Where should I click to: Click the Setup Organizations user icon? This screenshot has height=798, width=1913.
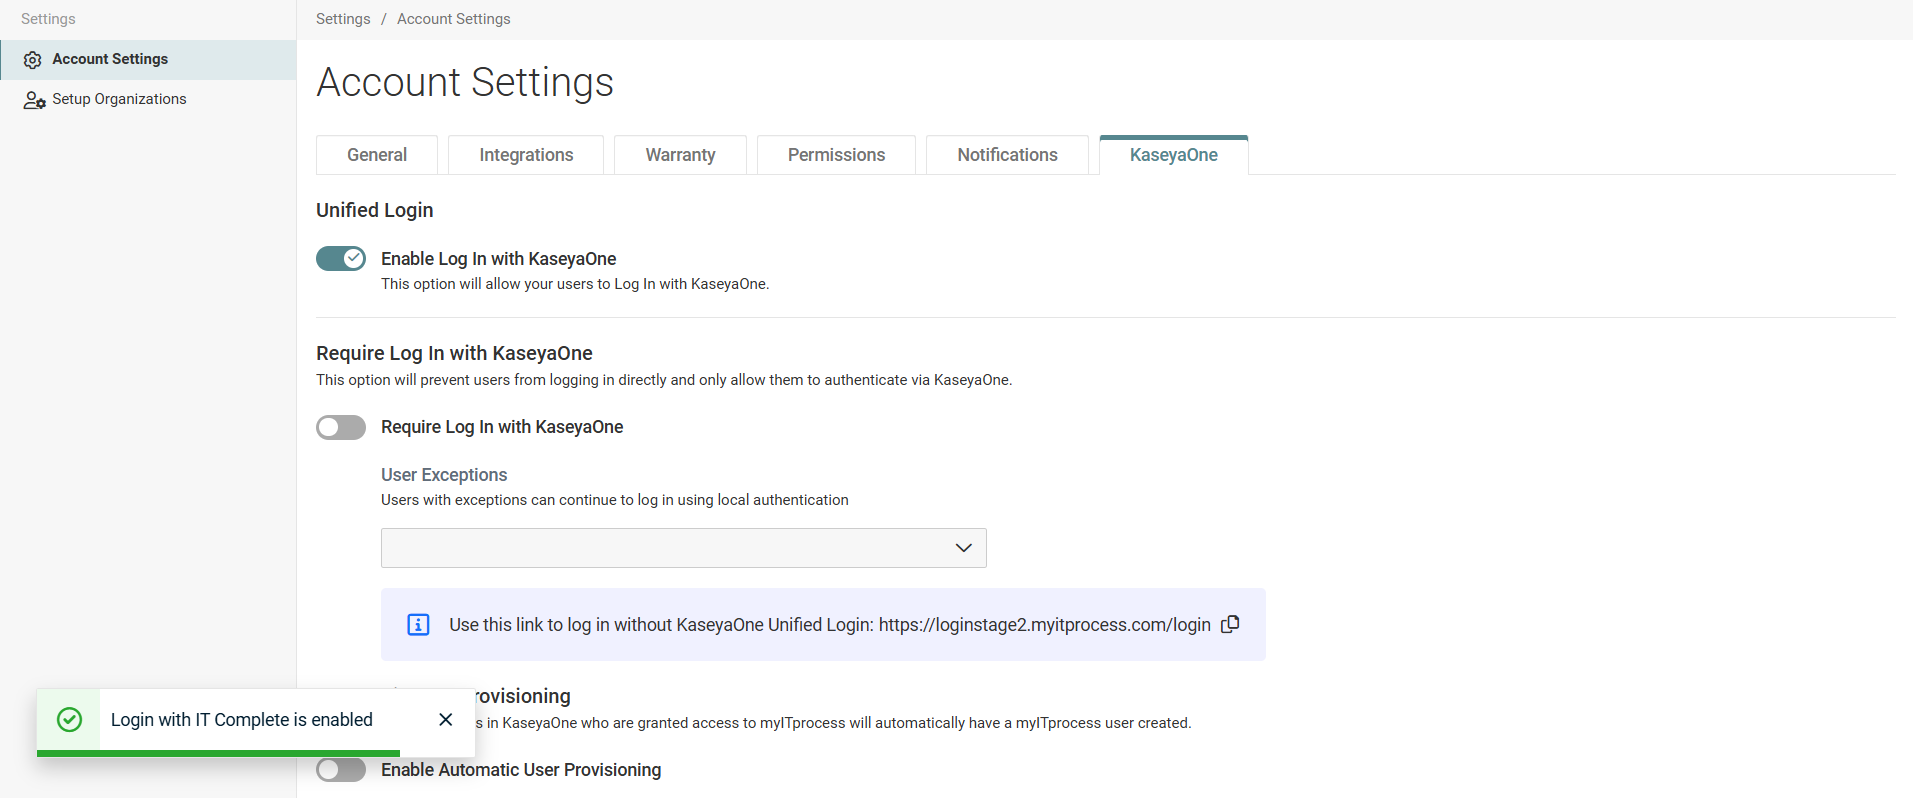pyautogui.click(x=34, y=100)
